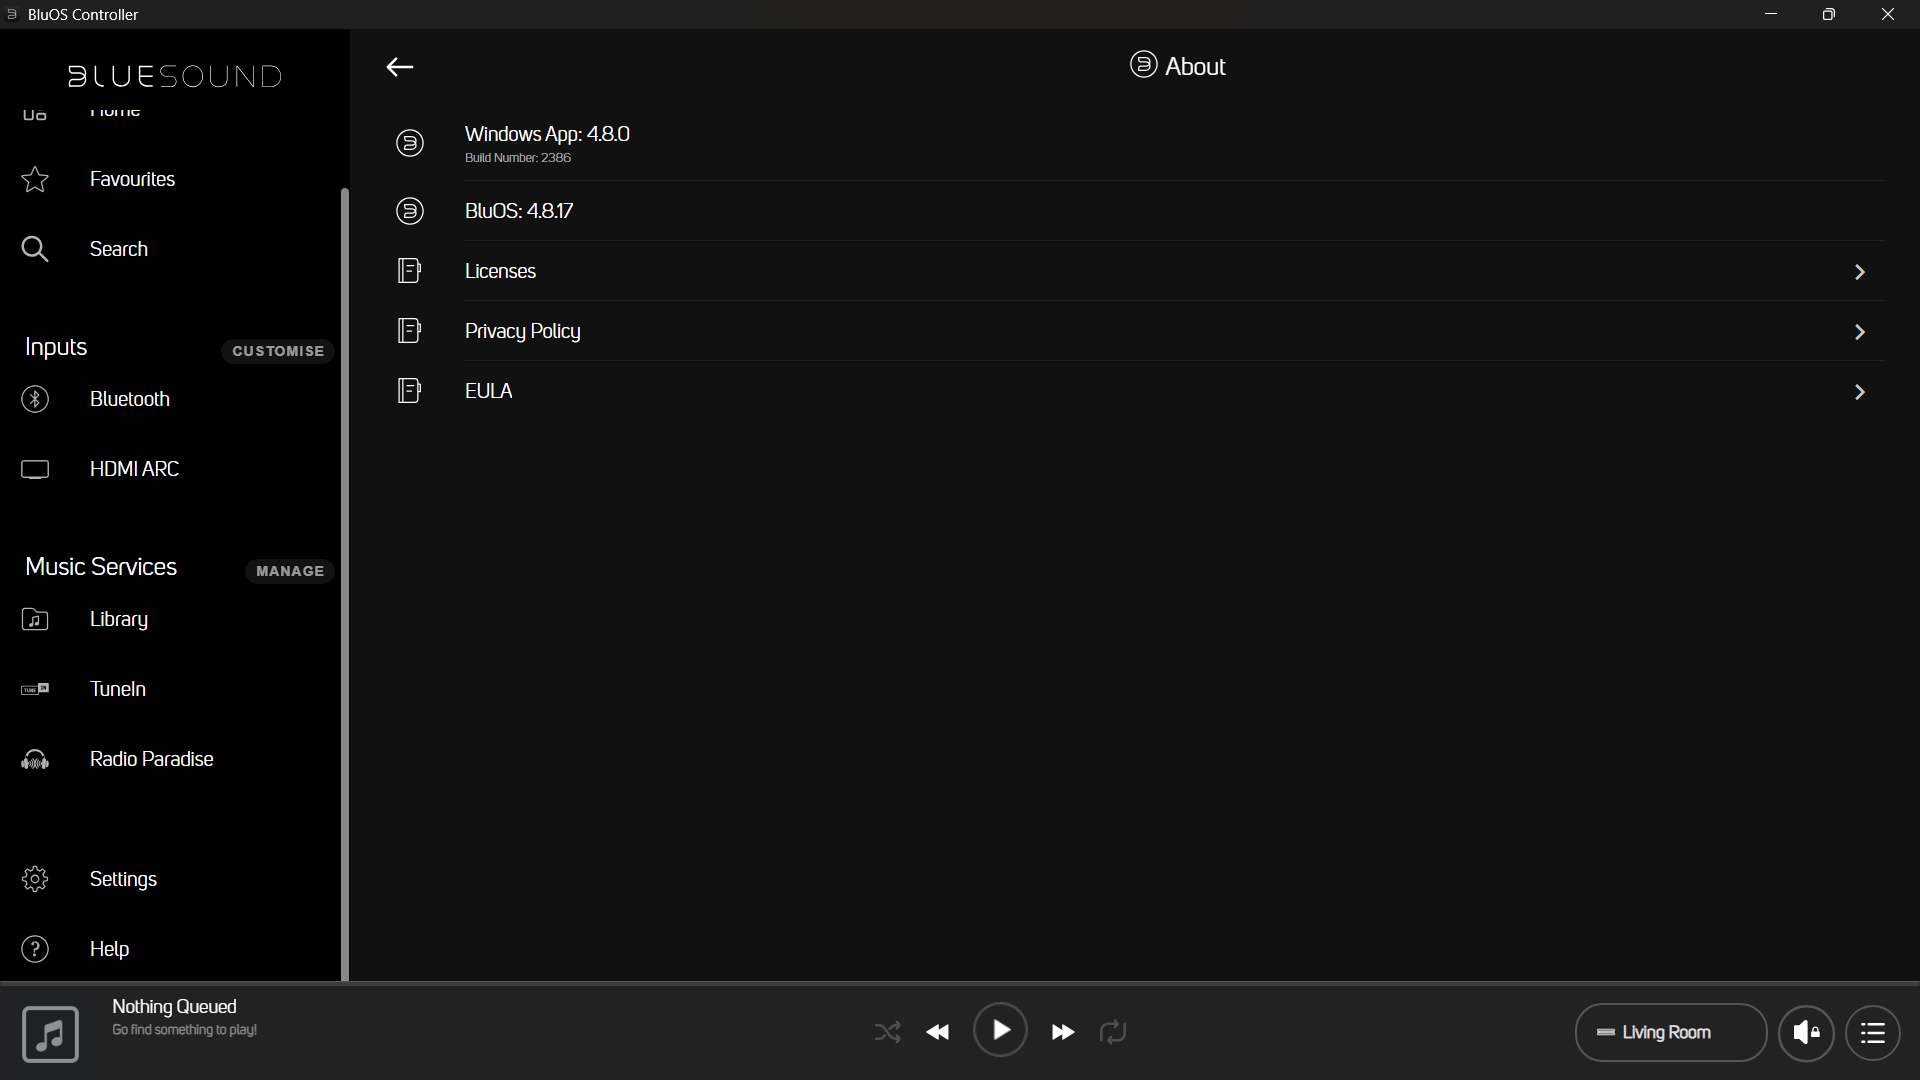Skip to next track

(x=1062, y=1032)
